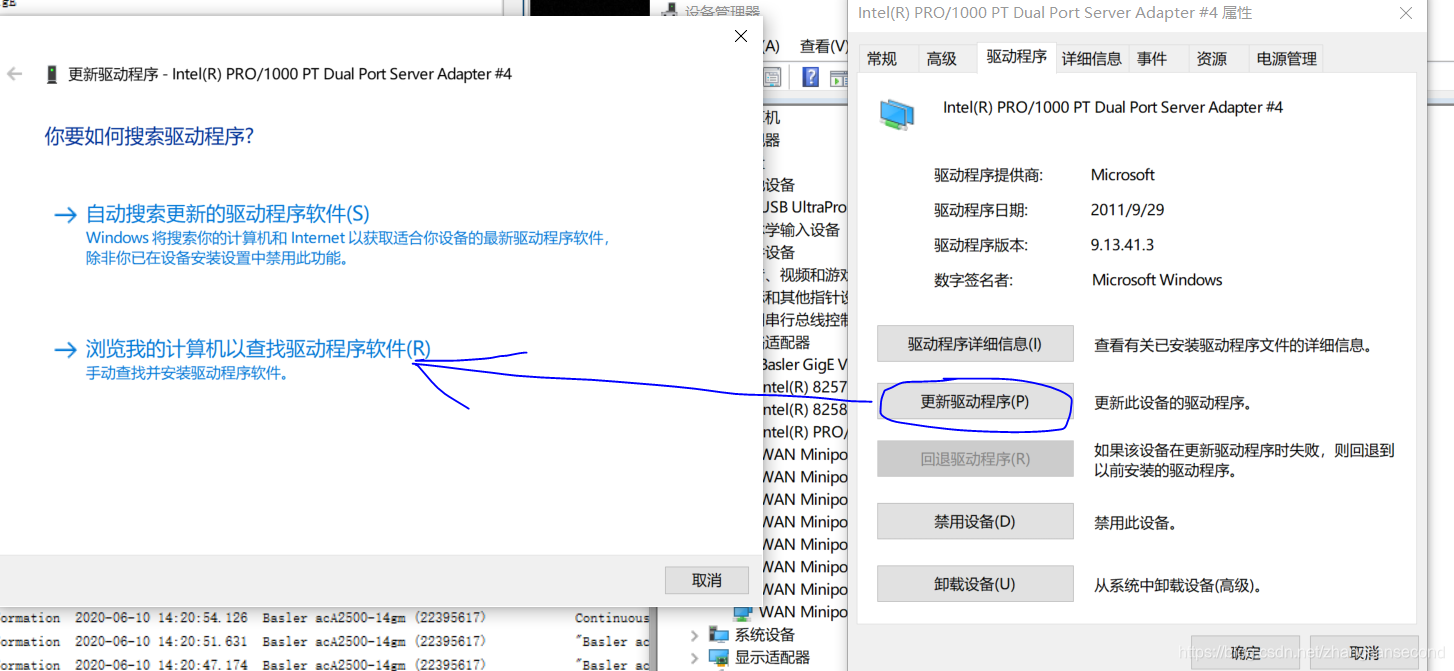Open the 电源管理 tab
1454x671 pixels.
[1287, 59]
